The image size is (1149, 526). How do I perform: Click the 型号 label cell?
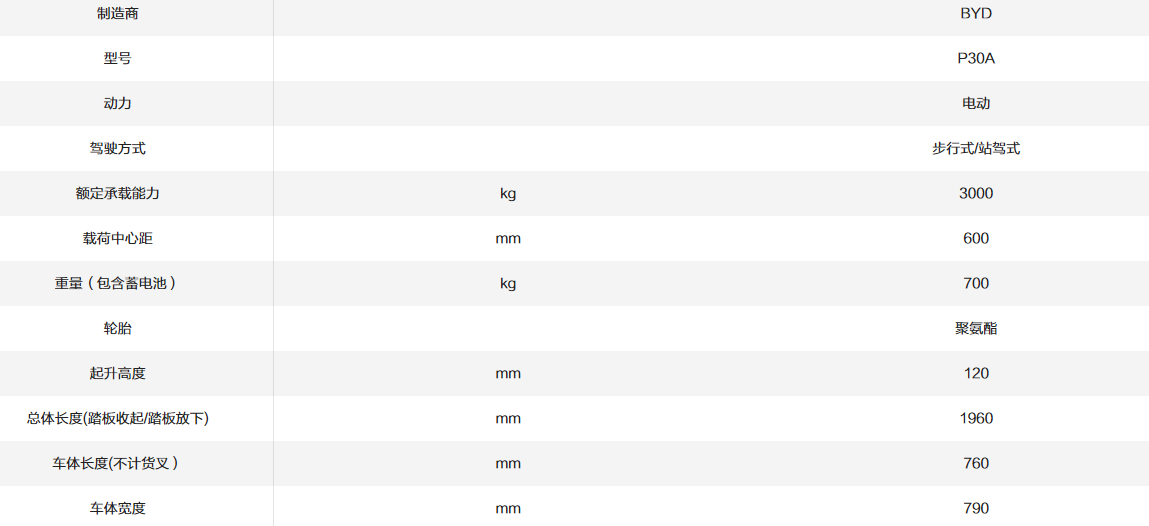pyautogui.click(x=117, y=58)
